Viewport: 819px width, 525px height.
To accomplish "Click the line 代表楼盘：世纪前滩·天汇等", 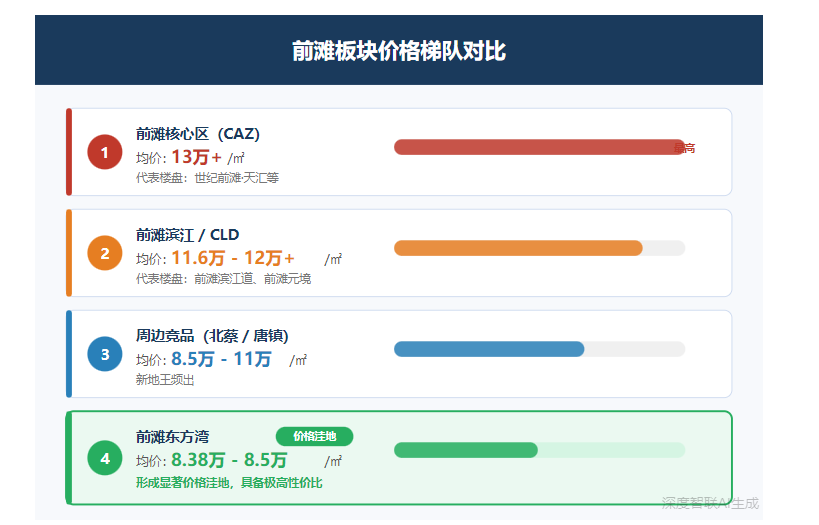I will click(207, 178).
